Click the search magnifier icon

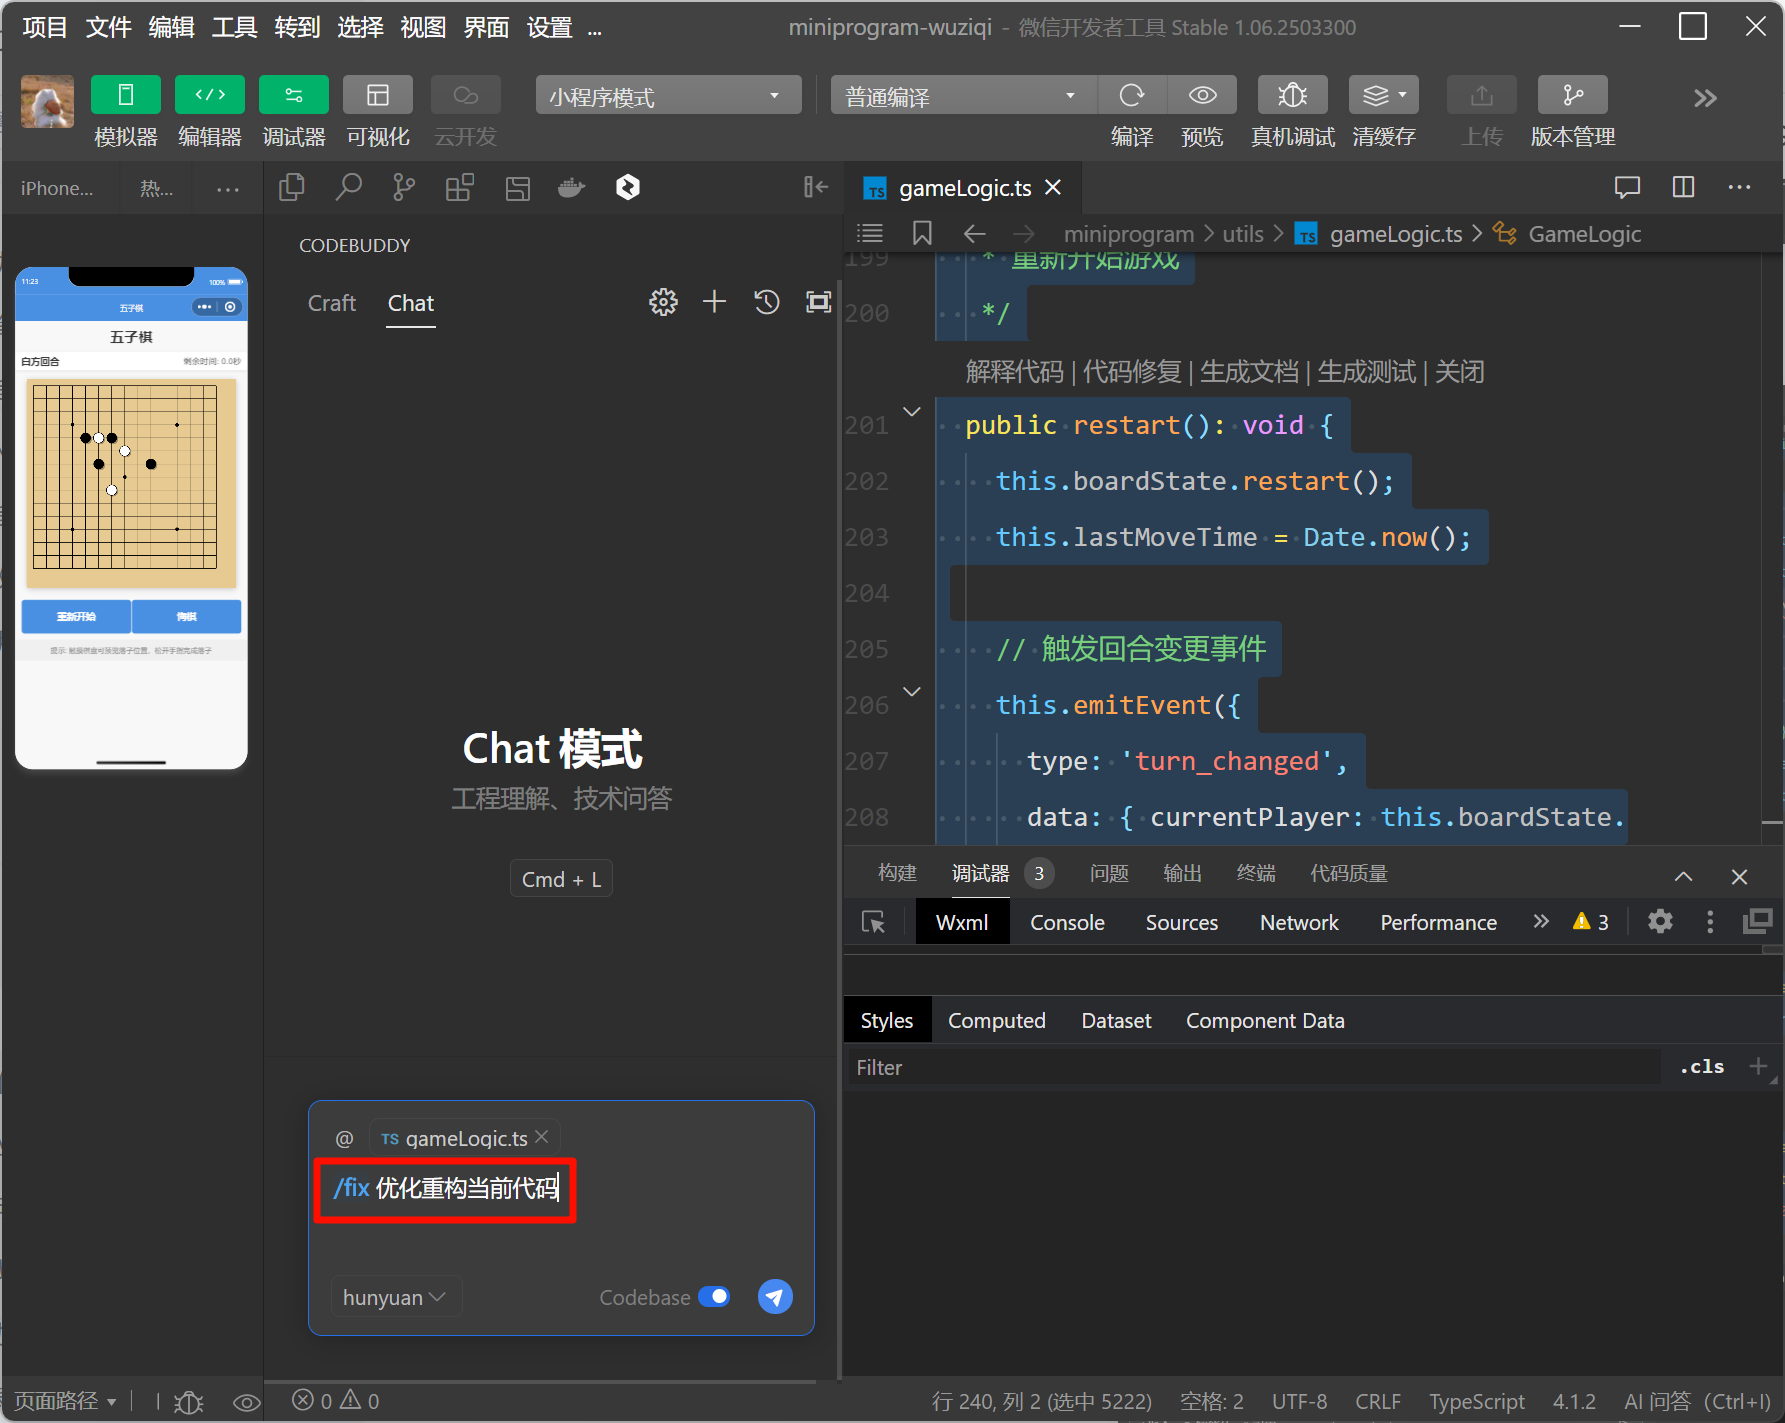(348, 187)
